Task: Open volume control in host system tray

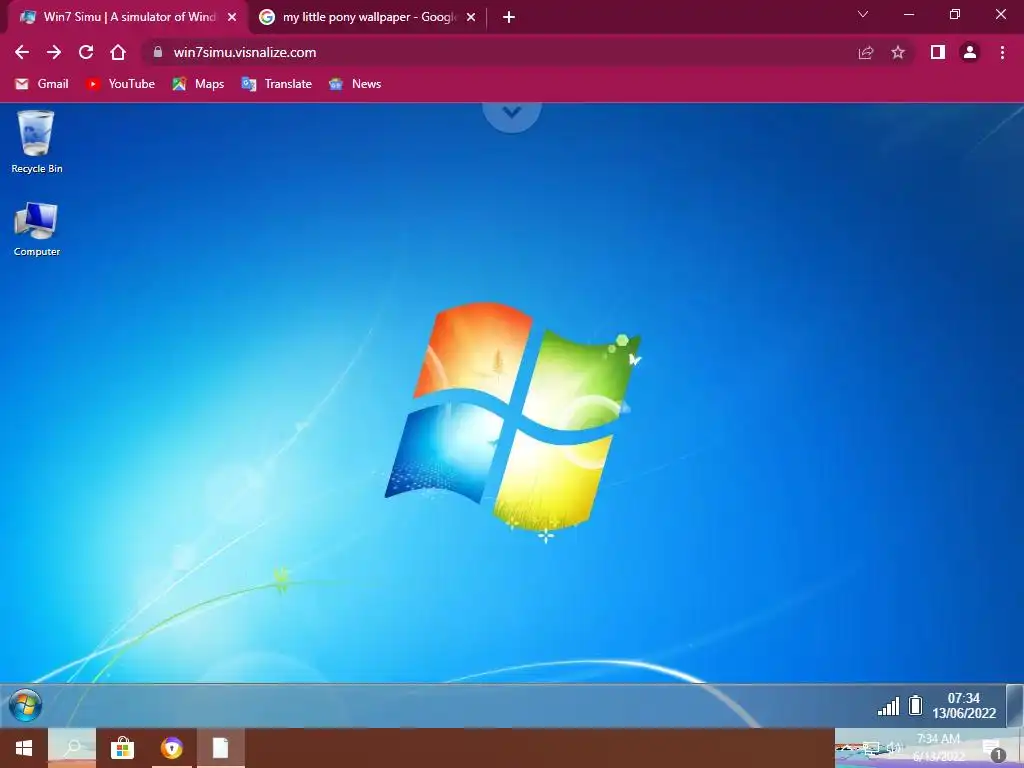Action: [894, 748]
